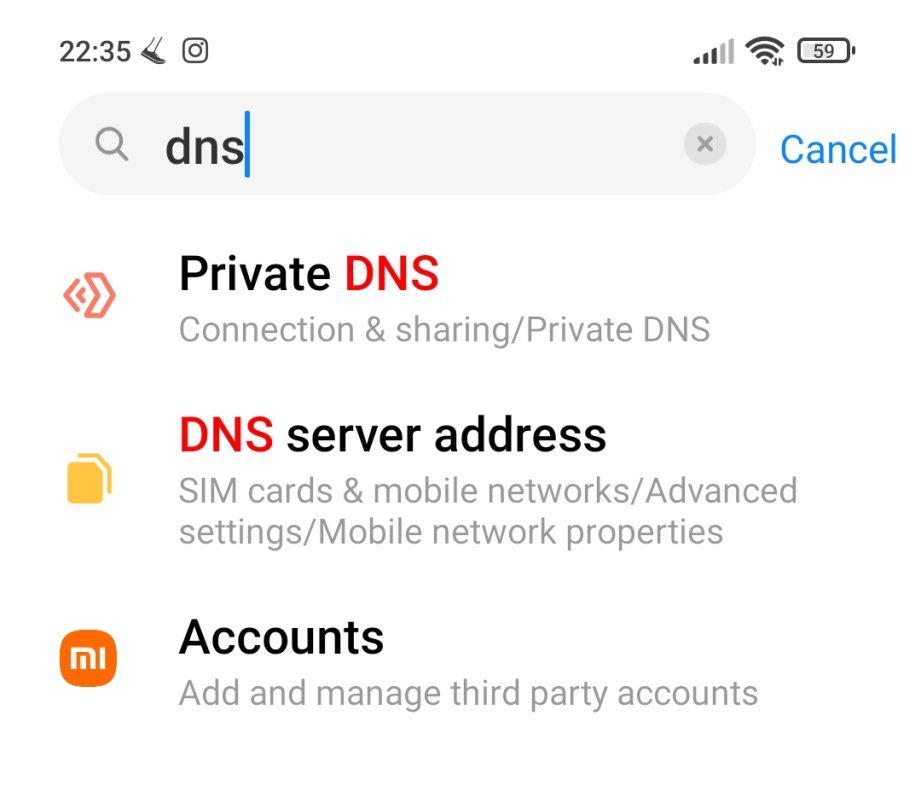Viewport: 921px width, 803px height.
Task: Tap the shoe-shaped icon next to the clock
Action: tap(154, 51)
